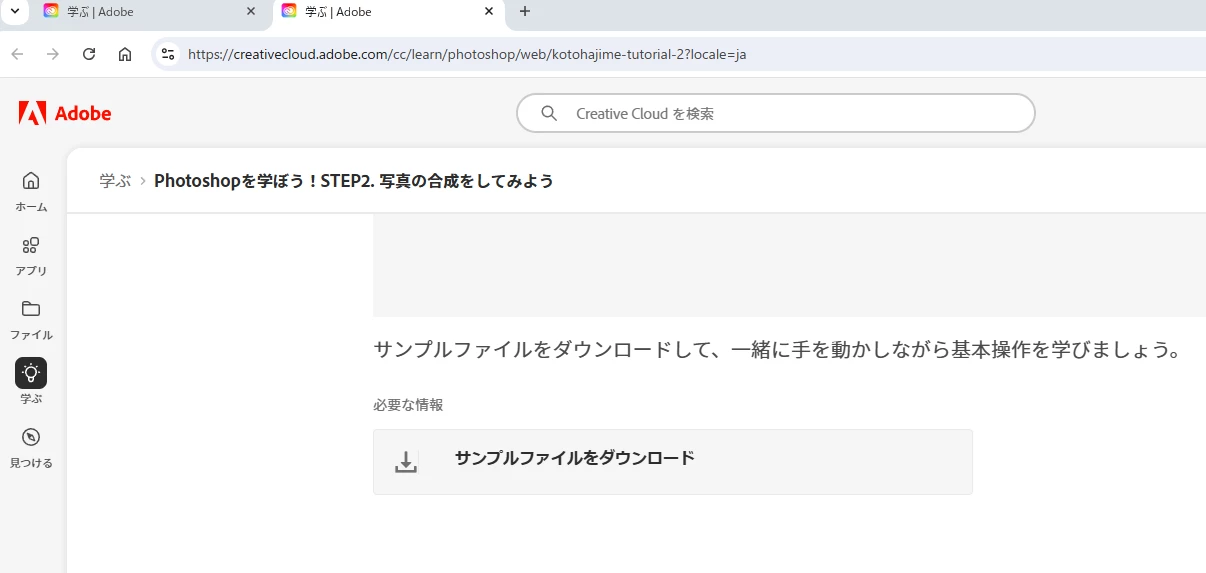Screen dimensions: 1206x573
Task: Expand the tab search dropdown arrow
Action: tap(14, 12)
